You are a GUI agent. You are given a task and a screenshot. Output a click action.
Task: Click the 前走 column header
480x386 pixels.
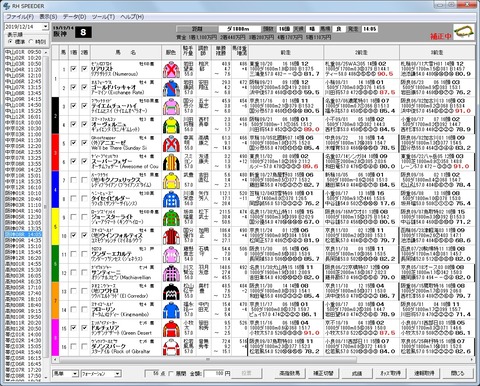pyautogui.click(x=286, y=52)
